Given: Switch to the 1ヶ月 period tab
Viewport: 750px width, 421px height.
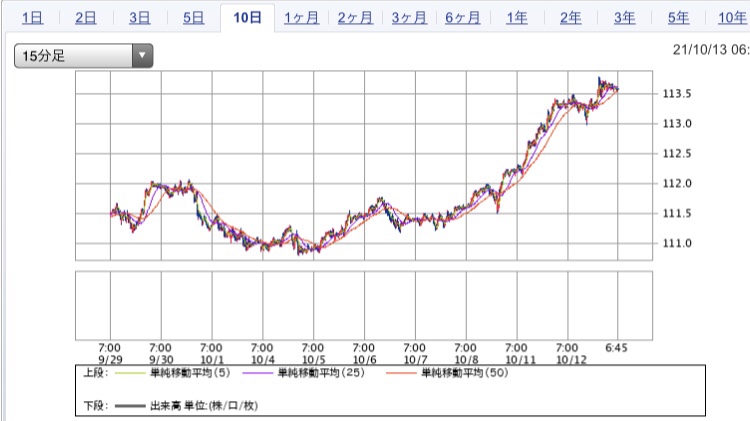Looking at the screenshot, I should click(301, 18).
